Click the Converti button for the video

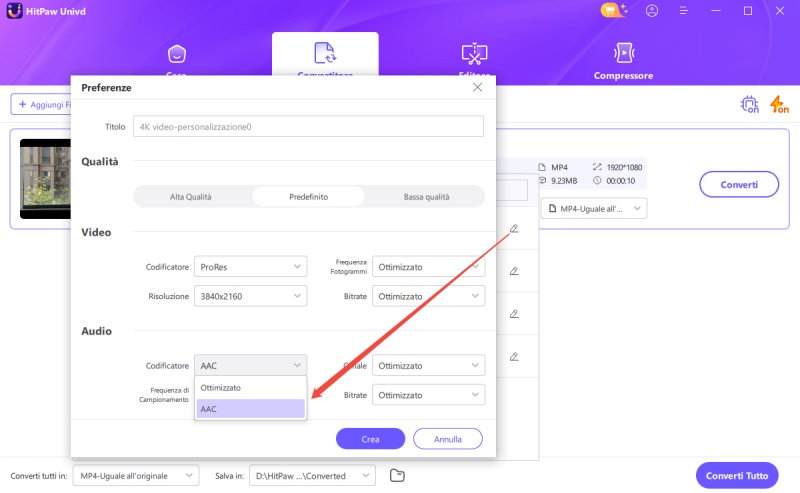[739, 185]
